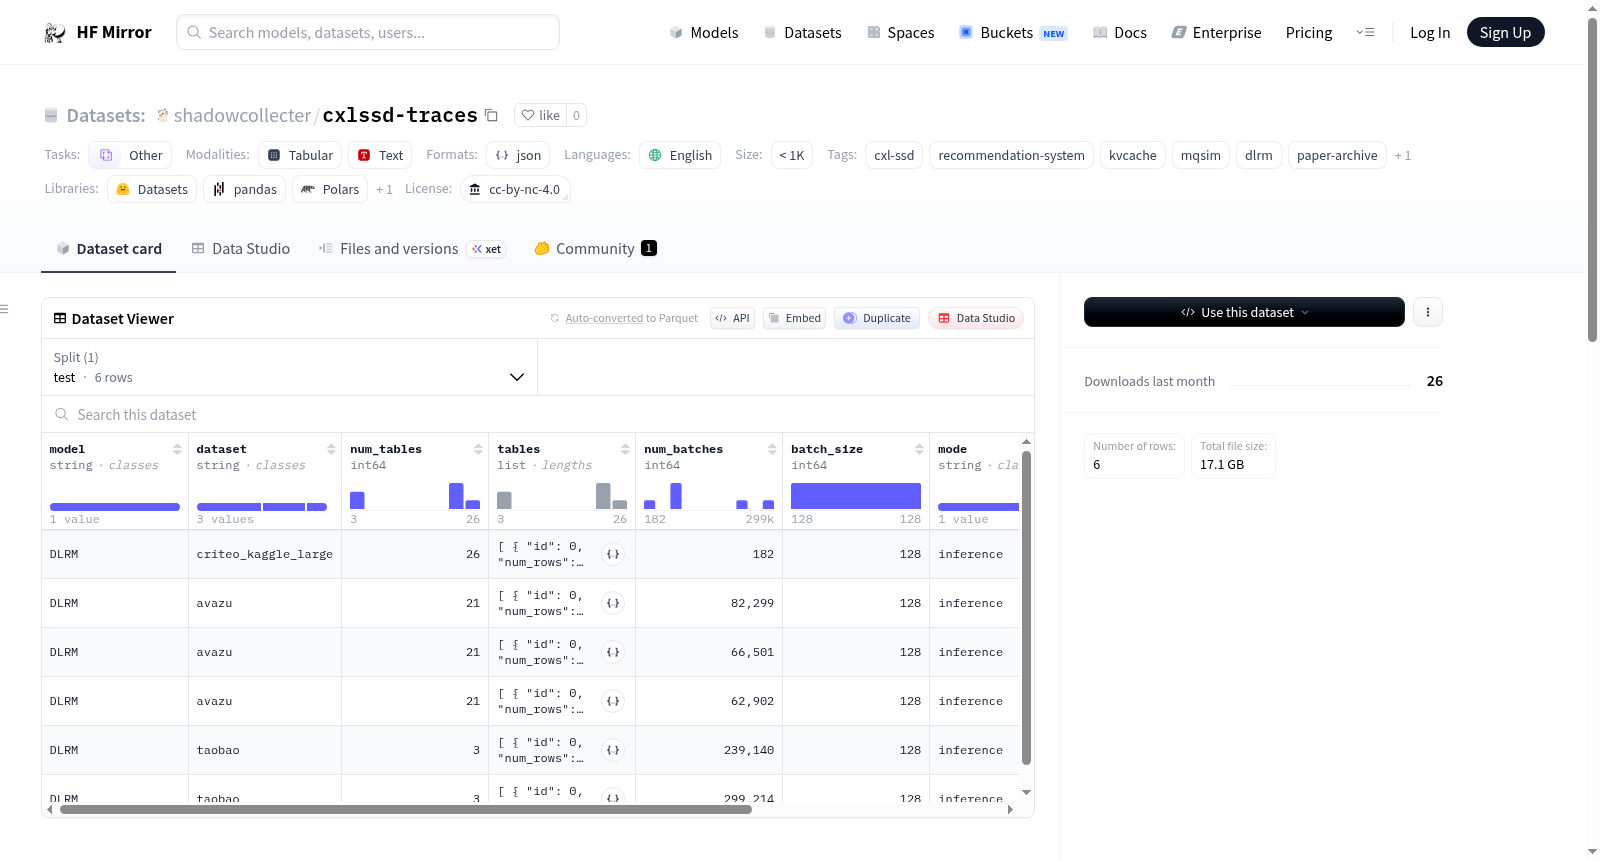This screenshot has width=1600, height=861.
Task: Focus the Search this dataset field
Action: pos(538,414)
